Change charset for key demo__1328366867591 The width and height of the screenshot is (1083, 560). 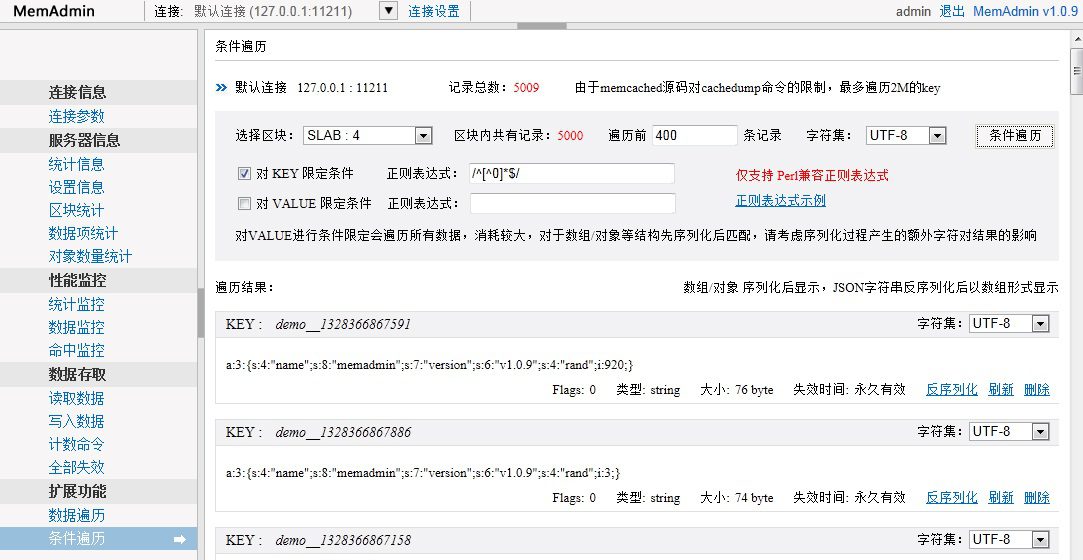coord(1040,324)
